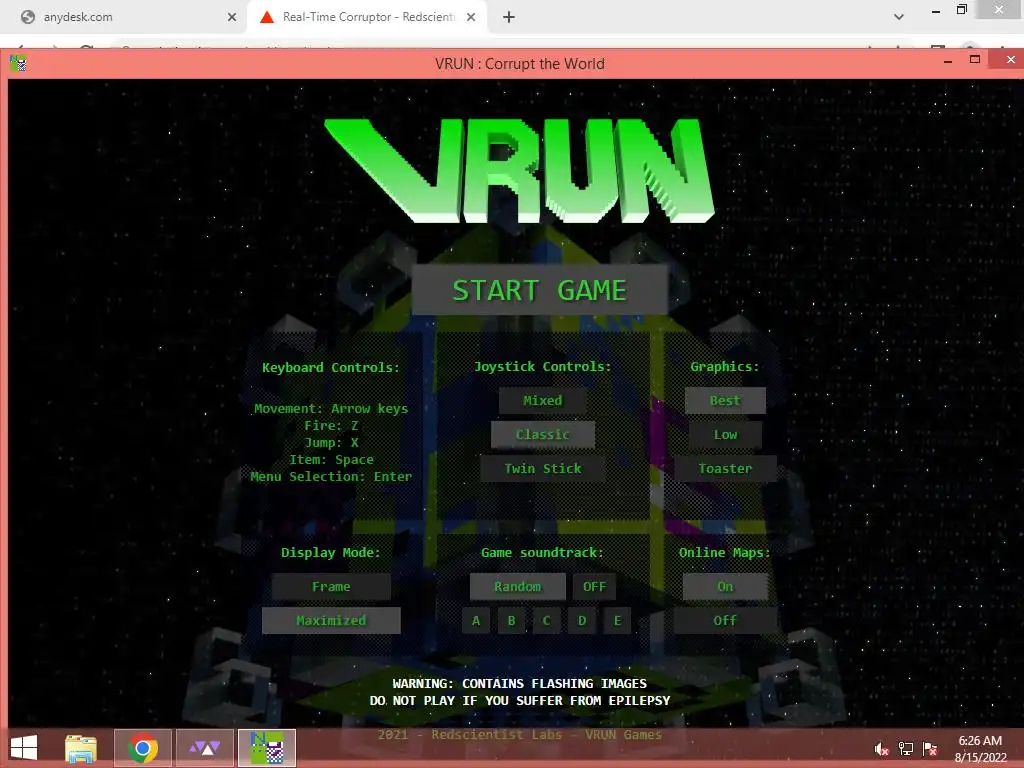Pick soundtrack C
The width and height of the screenshot is (1024, 768).
547,620
